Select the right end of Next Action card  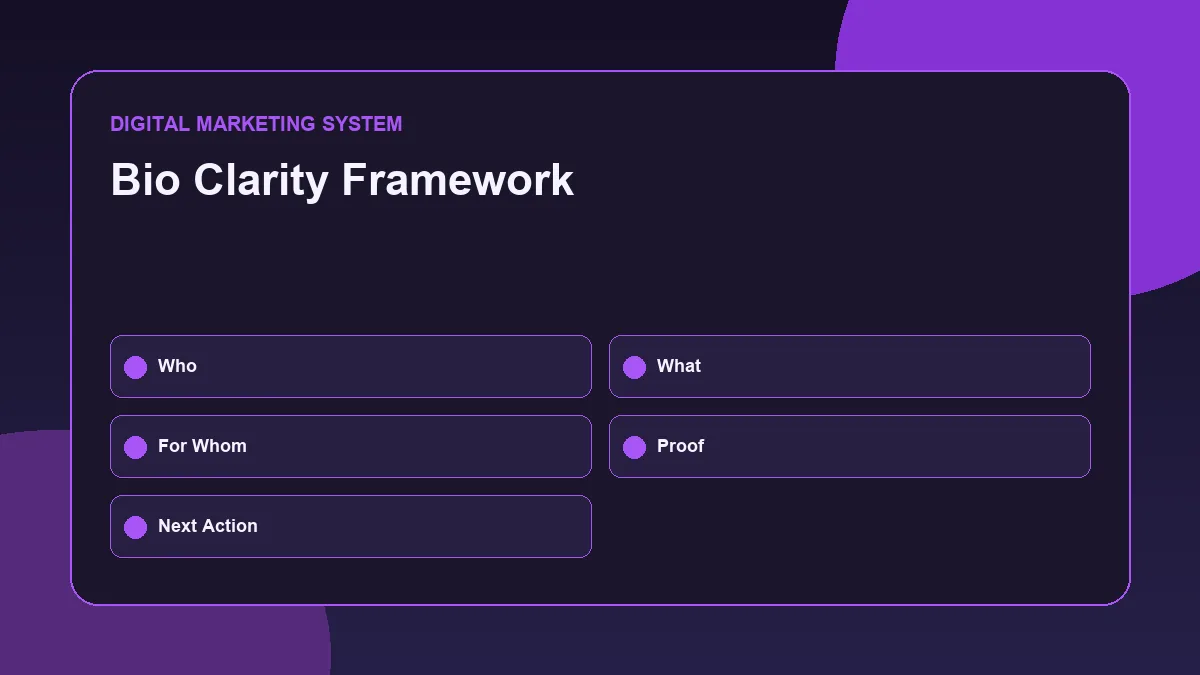pyautogui.click(x=560, y=526)
